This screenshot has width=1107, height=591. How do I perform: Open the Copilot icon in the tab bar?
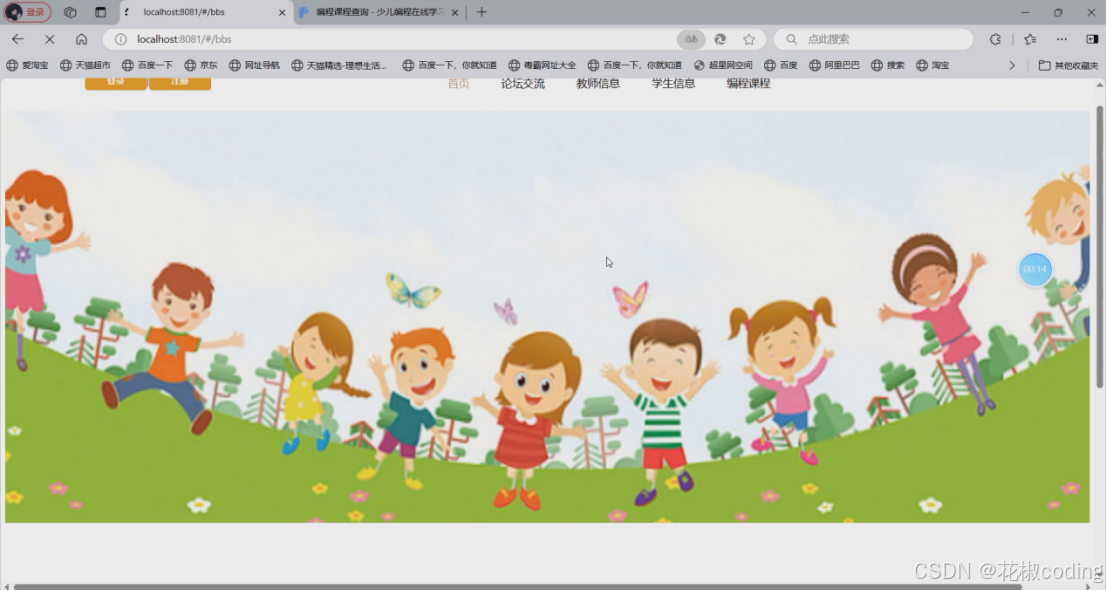click(68, 12)
